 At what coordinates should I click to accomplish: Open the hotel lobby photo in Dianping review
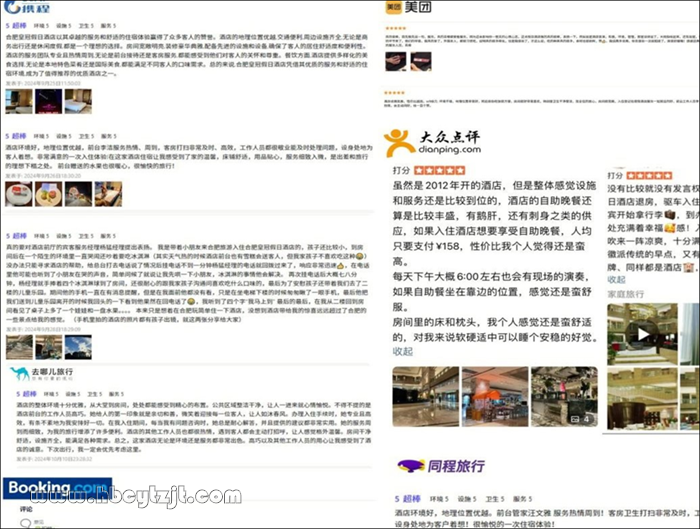pyautogui.click(x=425, y=397)
